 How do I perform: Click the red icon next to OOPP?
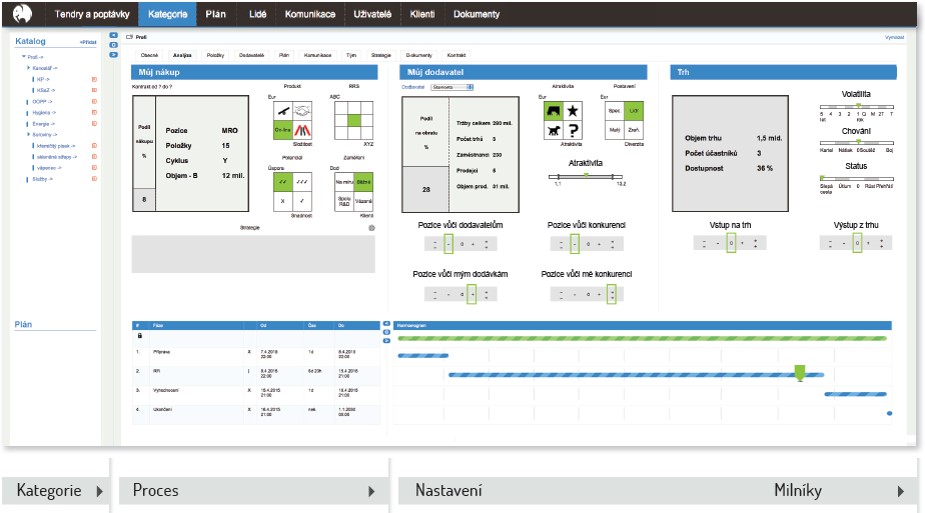pyautogui.click(x=94, y=101)
